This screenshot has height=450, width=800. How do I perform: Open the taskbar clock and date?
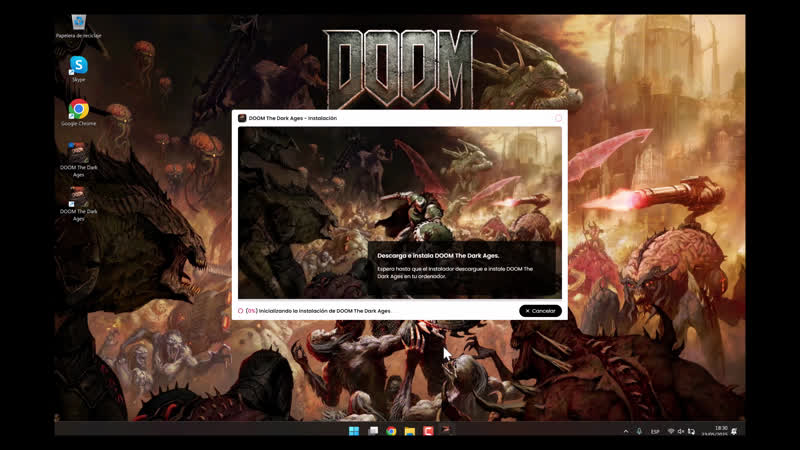click(x=715, y=431)
